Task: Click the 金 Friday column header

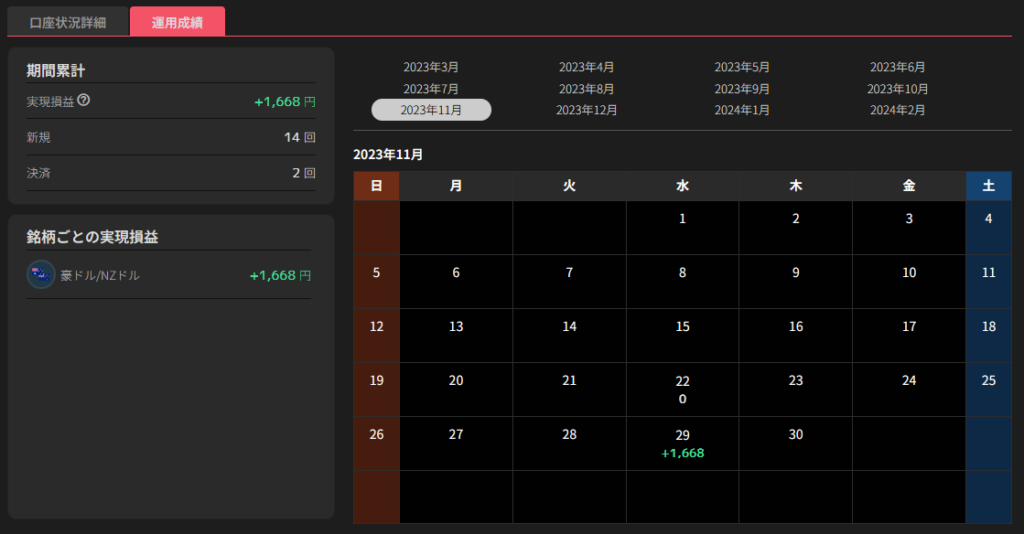Action: coord(909,186)
